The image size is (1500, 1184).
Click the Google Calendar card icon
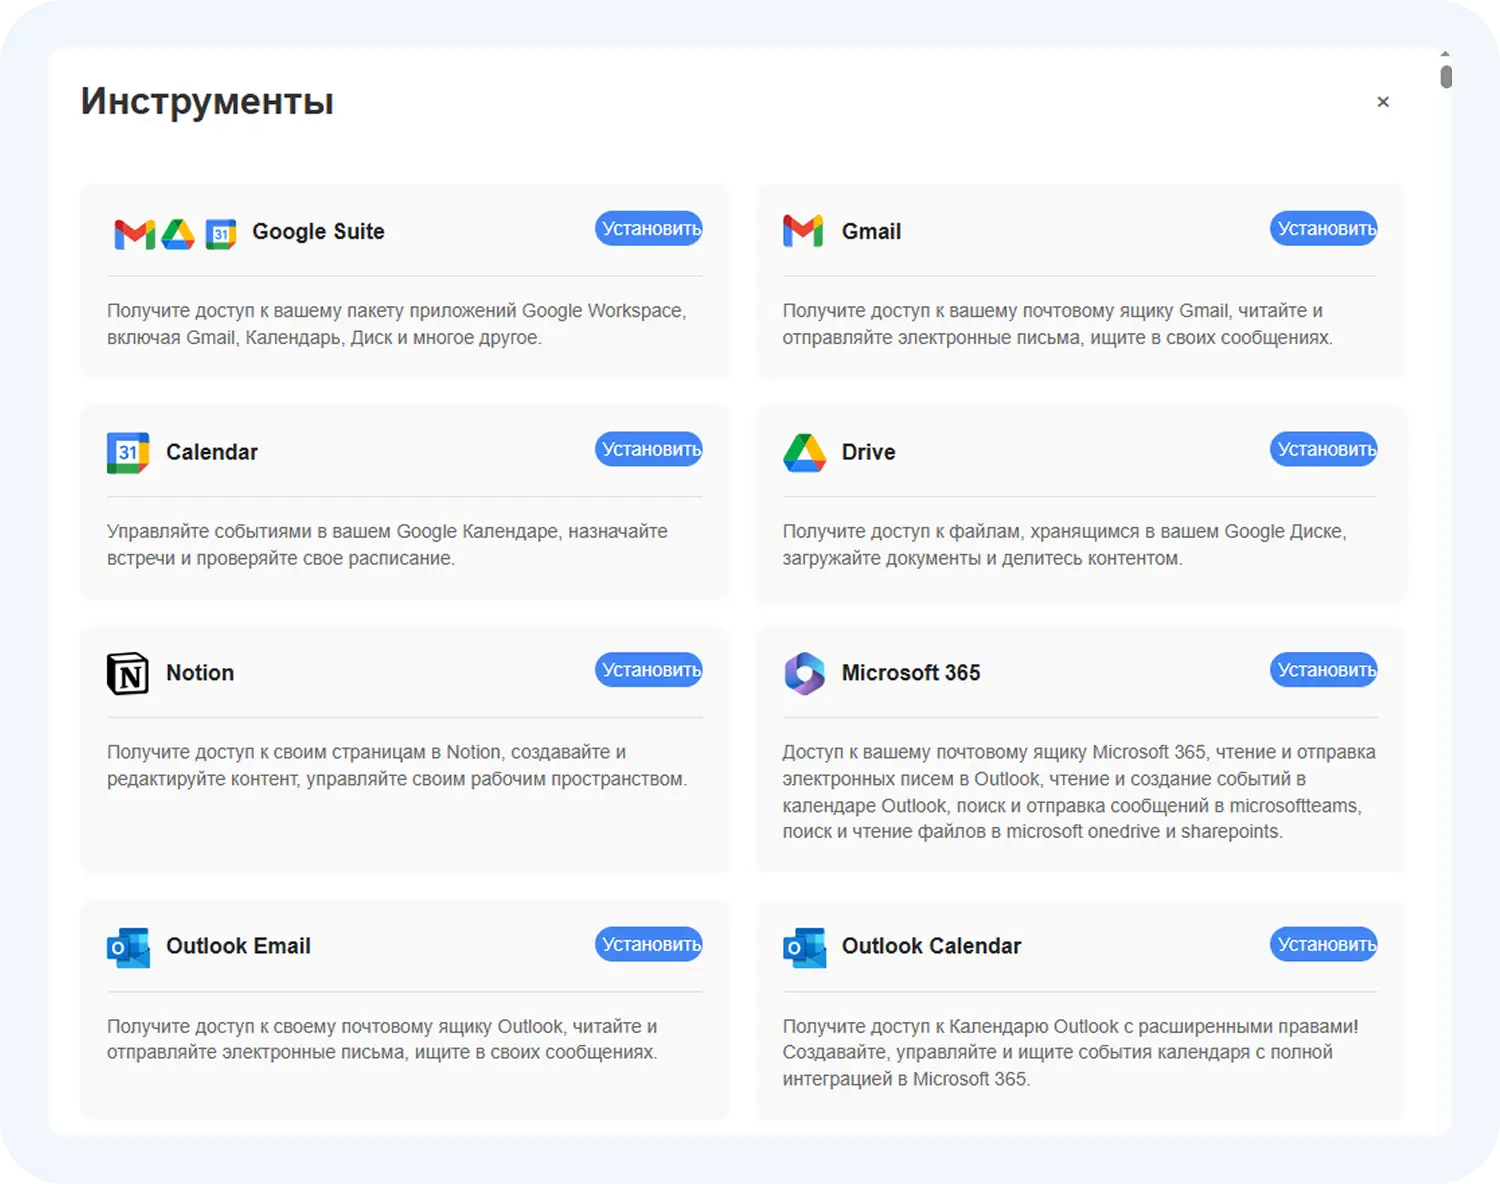click(128, 453)
